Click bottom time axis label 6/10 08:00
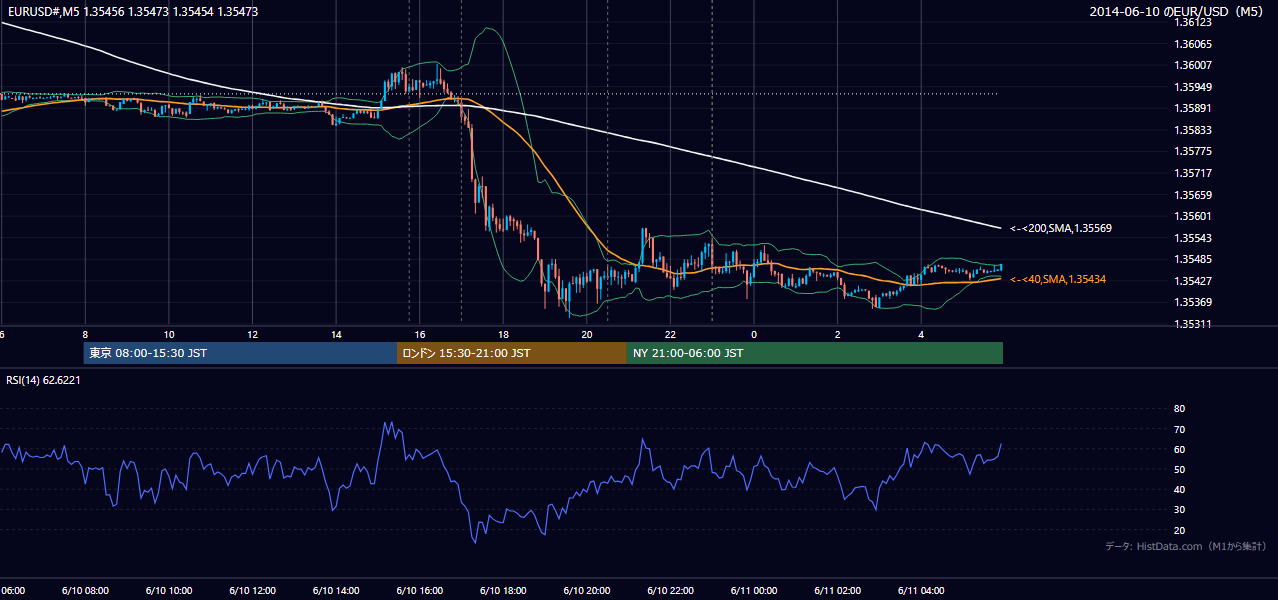 point(85,590)
